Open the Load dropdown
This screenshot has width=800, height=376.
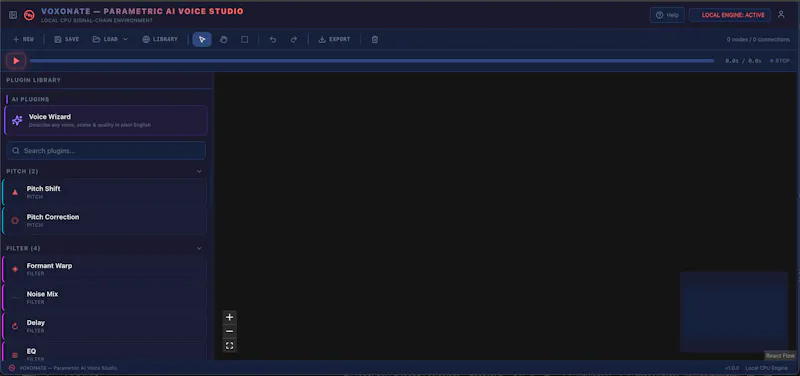click(110, 39)
